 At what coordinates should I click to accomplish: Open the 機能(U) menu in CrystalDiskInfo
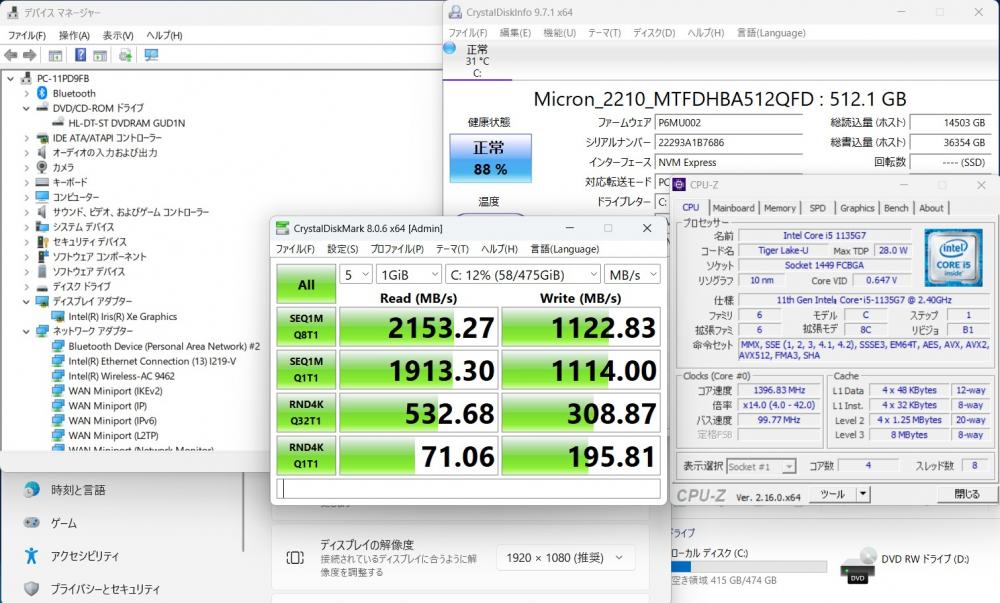pos(559,33)
